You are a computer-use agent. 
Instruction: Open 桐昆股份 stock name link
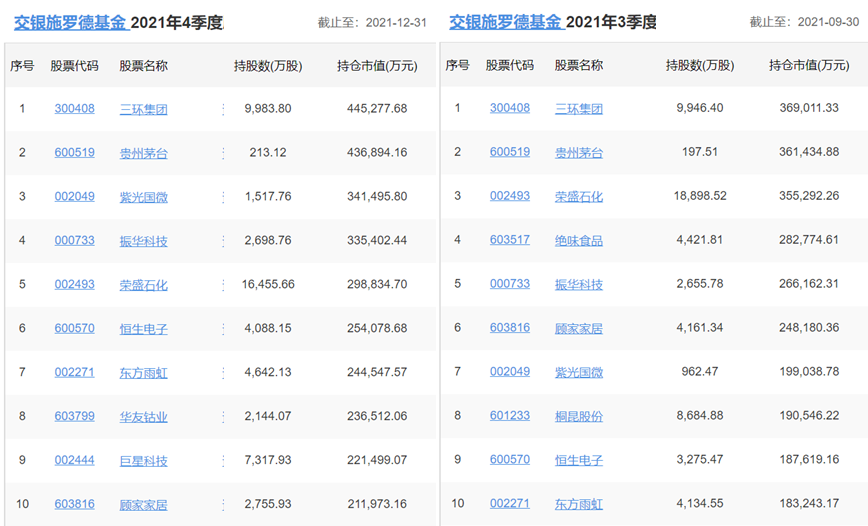tap(578, 416)
